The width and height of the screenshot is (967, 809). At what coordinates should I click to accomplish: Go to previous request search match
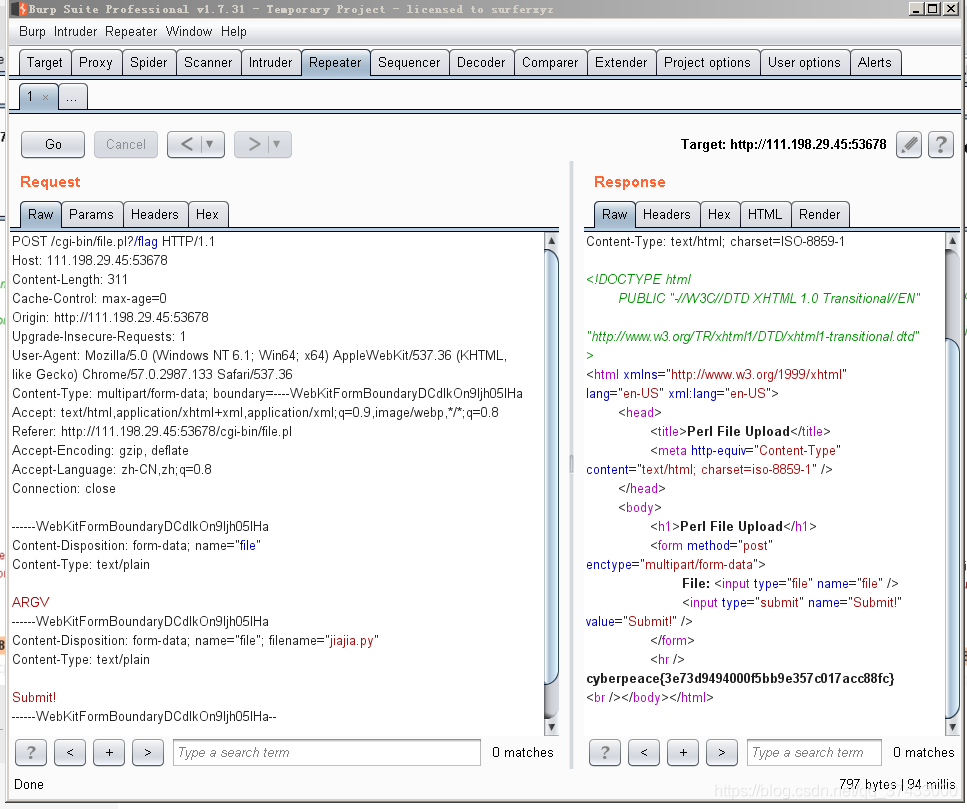coord(70,752)
